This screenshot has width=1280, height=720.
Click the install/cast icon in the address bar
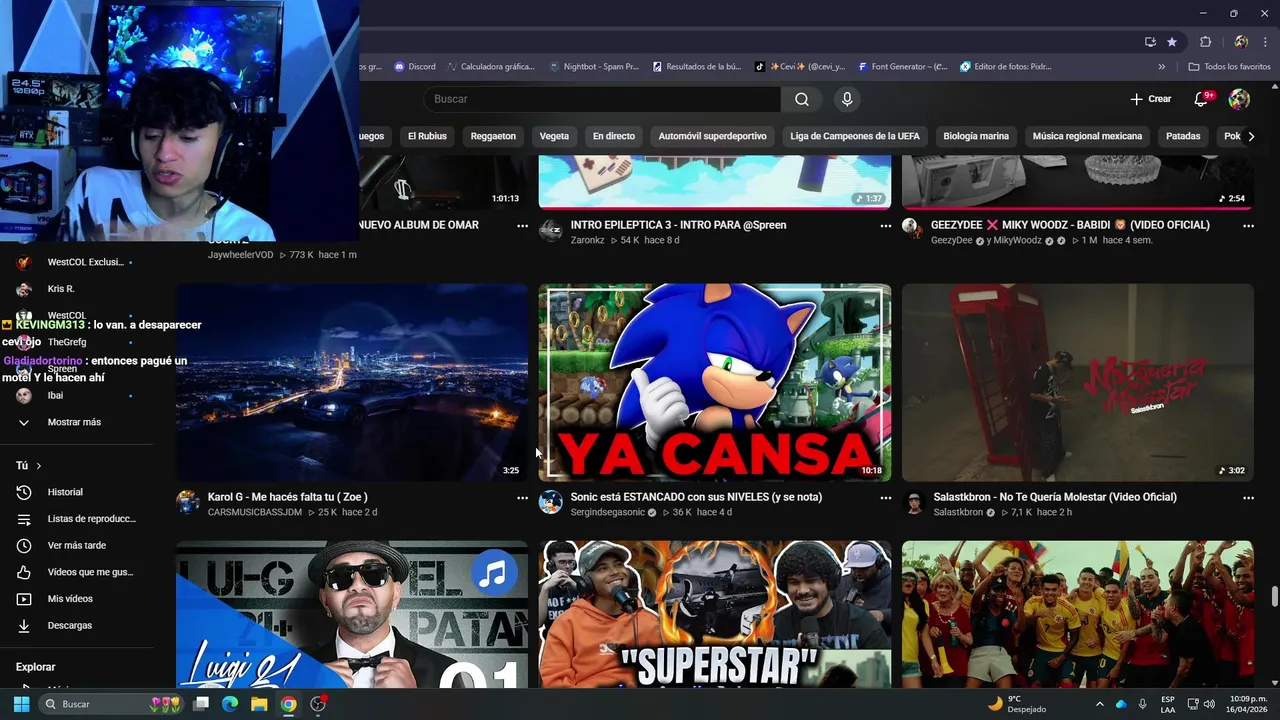pyautogui.click(x=1150, y=42)
